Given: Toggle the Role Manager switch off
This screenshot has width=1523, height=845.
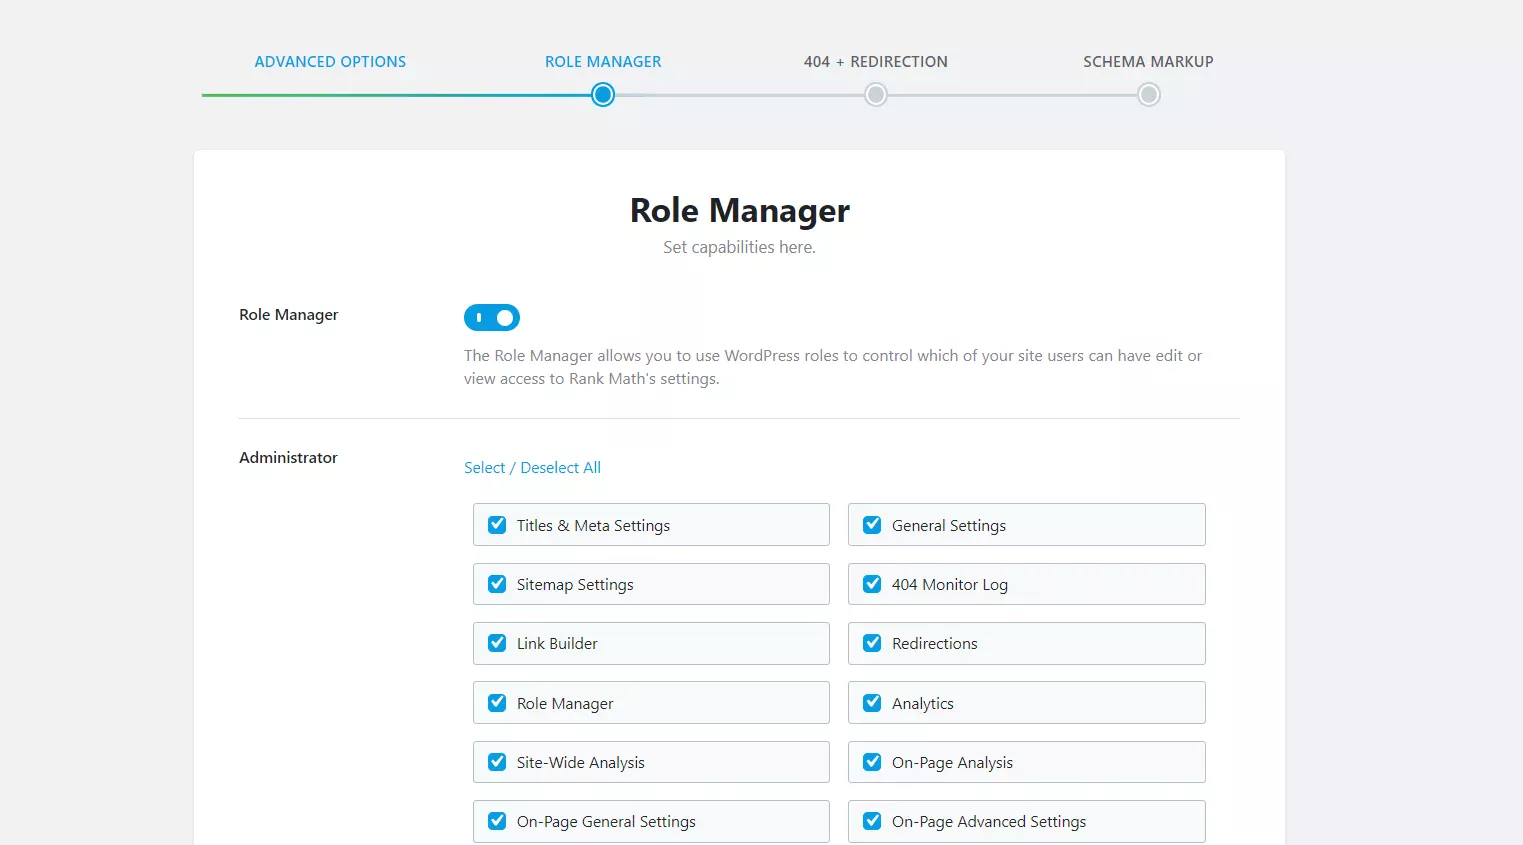Looking at the screenshot, I should [492, 318].
